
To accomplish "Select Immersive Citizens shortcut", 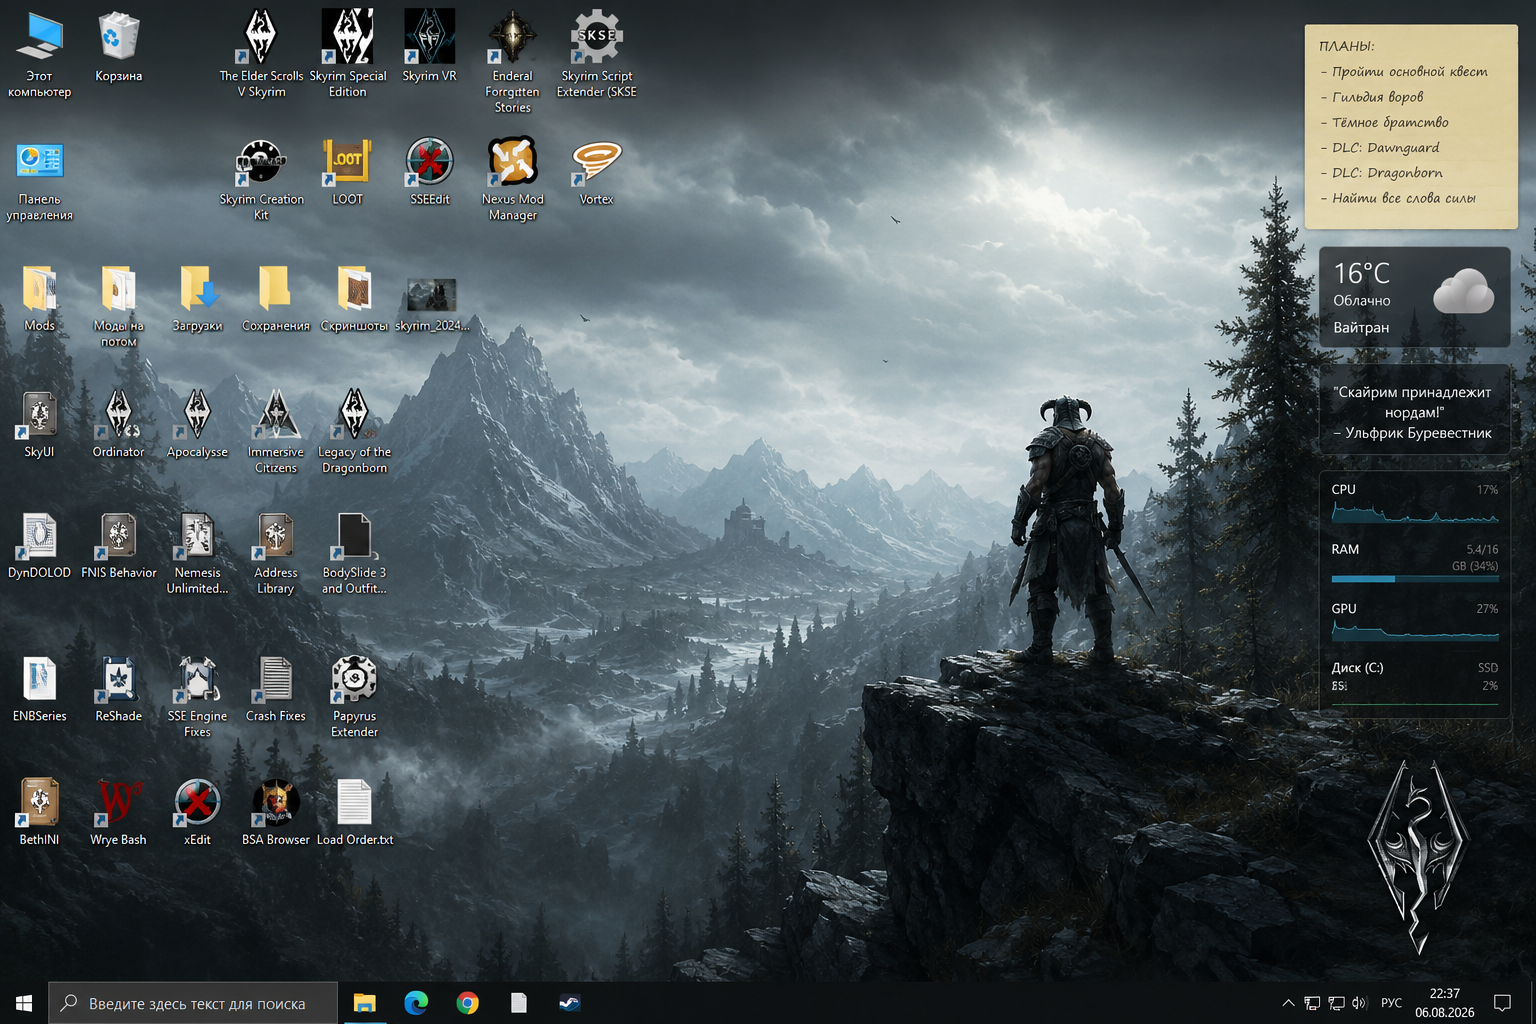I will coord(276,432).
